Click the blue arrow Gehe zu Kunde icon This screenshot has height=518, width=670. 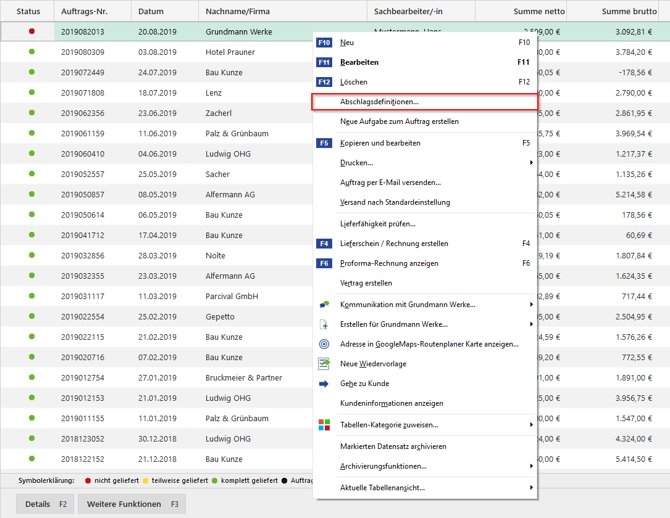324,384
